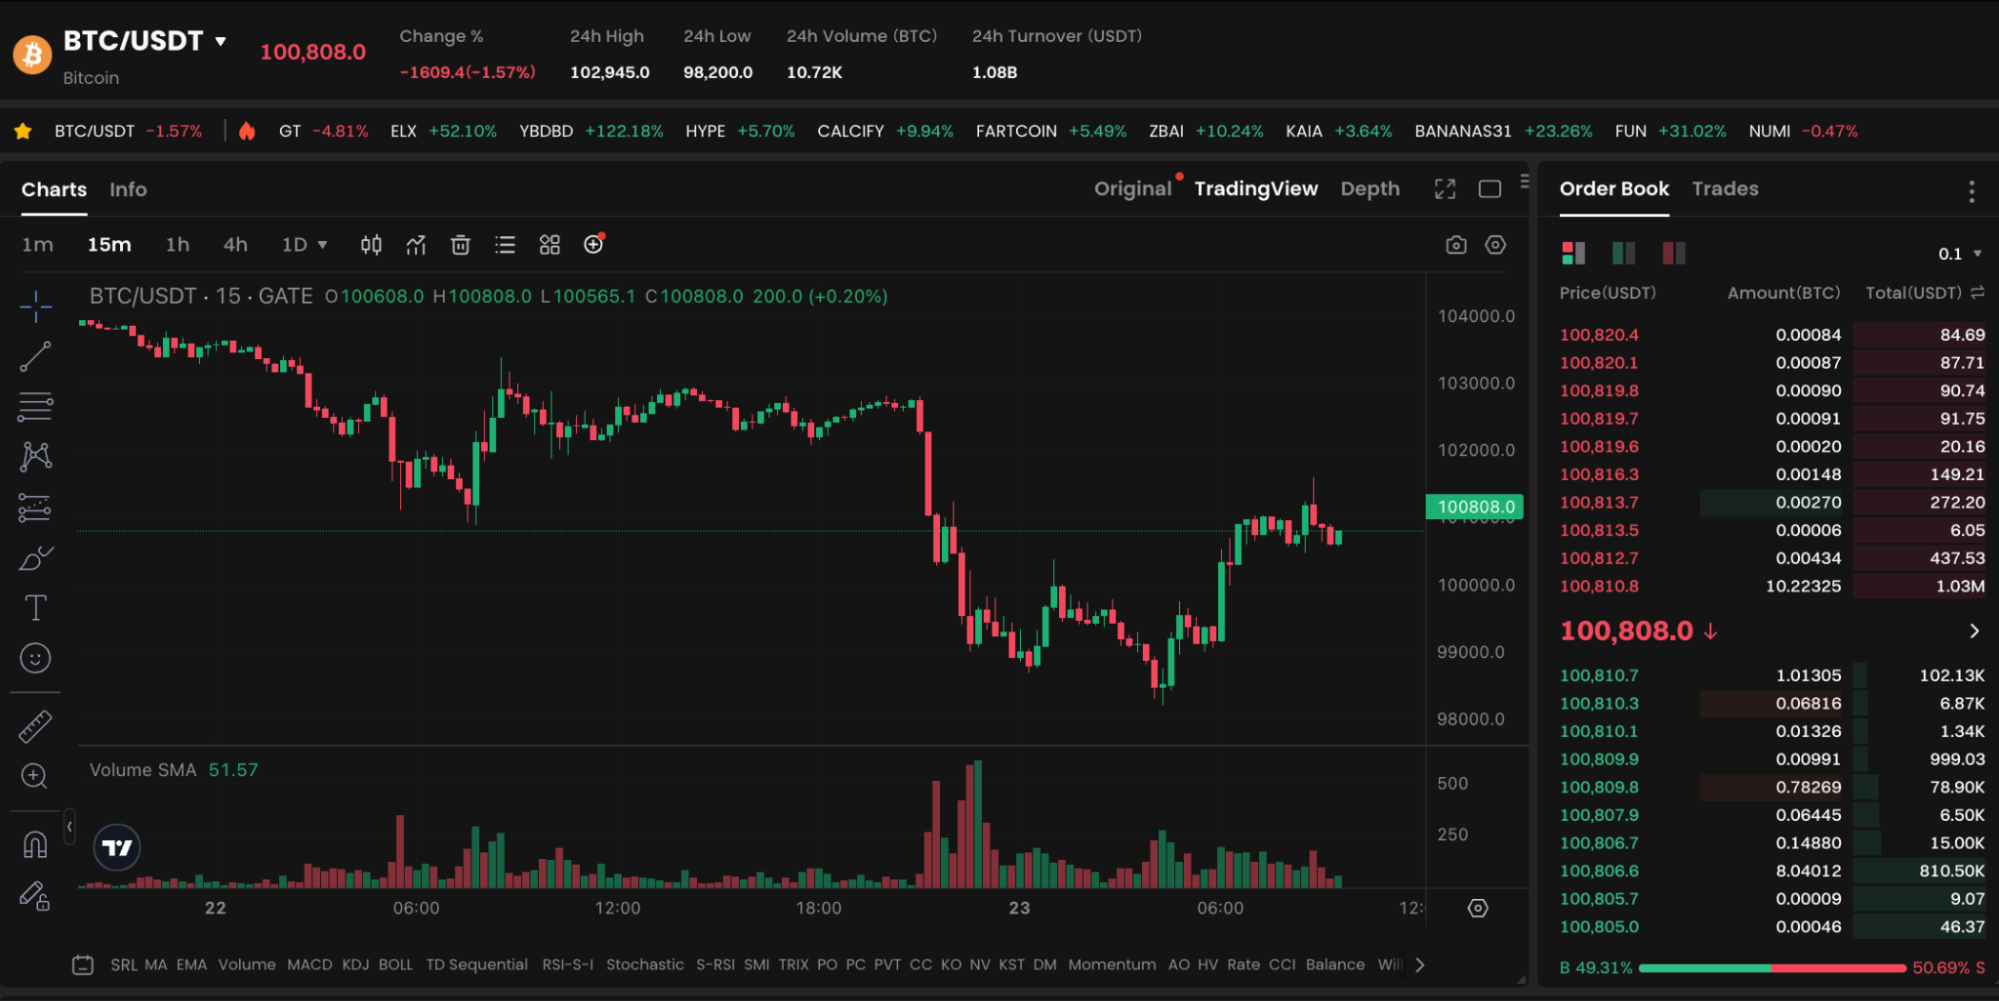Image resolution: width=1999 pixels, height=1002 pixels.
Task: Select the crosshair cursor tool
Action: pos(35,306)
